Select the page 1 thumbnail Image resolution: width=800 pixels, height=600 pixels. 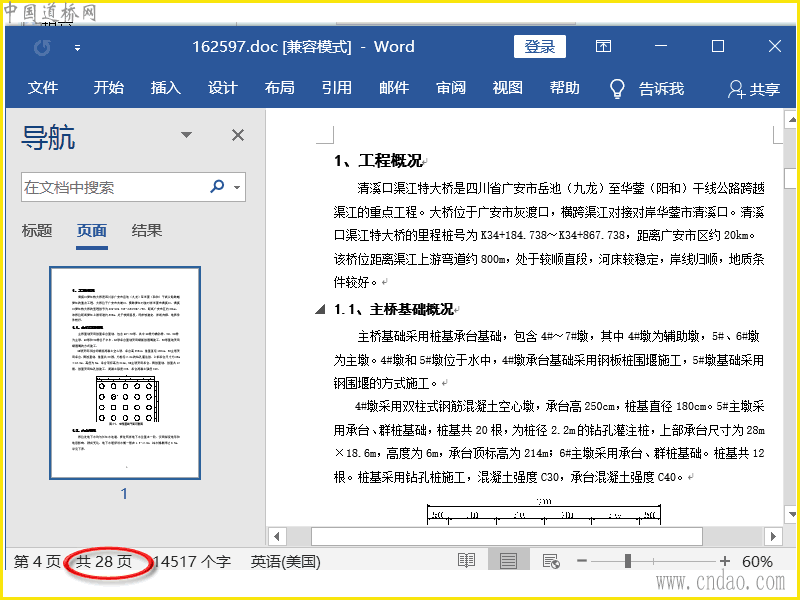pos(125,373)
